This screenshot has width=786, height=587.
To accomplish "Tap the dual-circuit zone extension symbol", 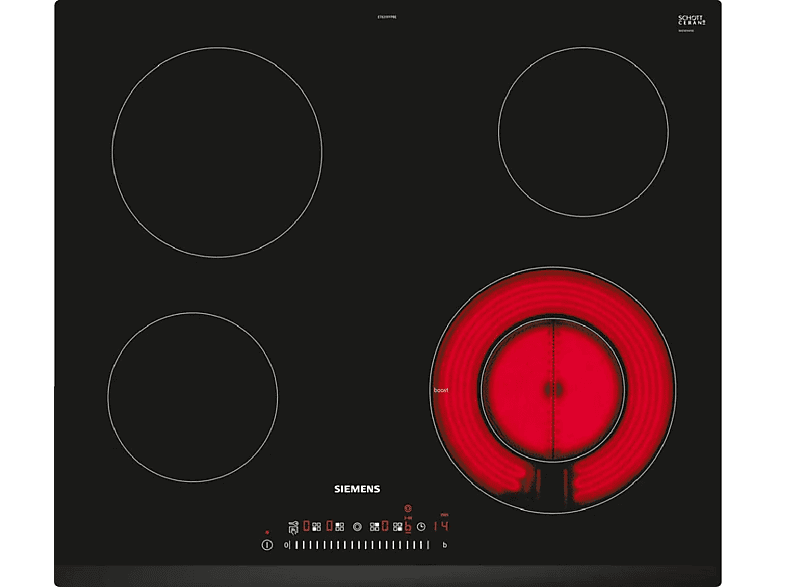I will tap(357, 527).
